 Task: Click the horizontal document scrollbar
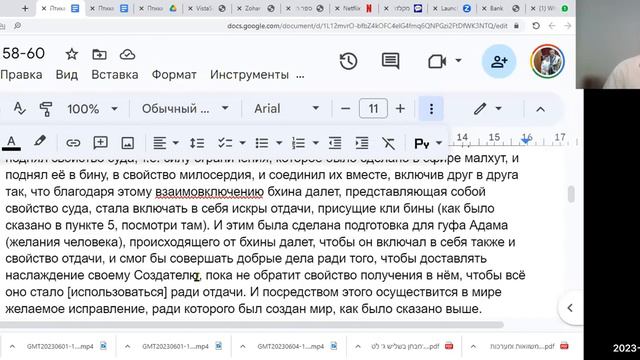(x=251, y=325)
